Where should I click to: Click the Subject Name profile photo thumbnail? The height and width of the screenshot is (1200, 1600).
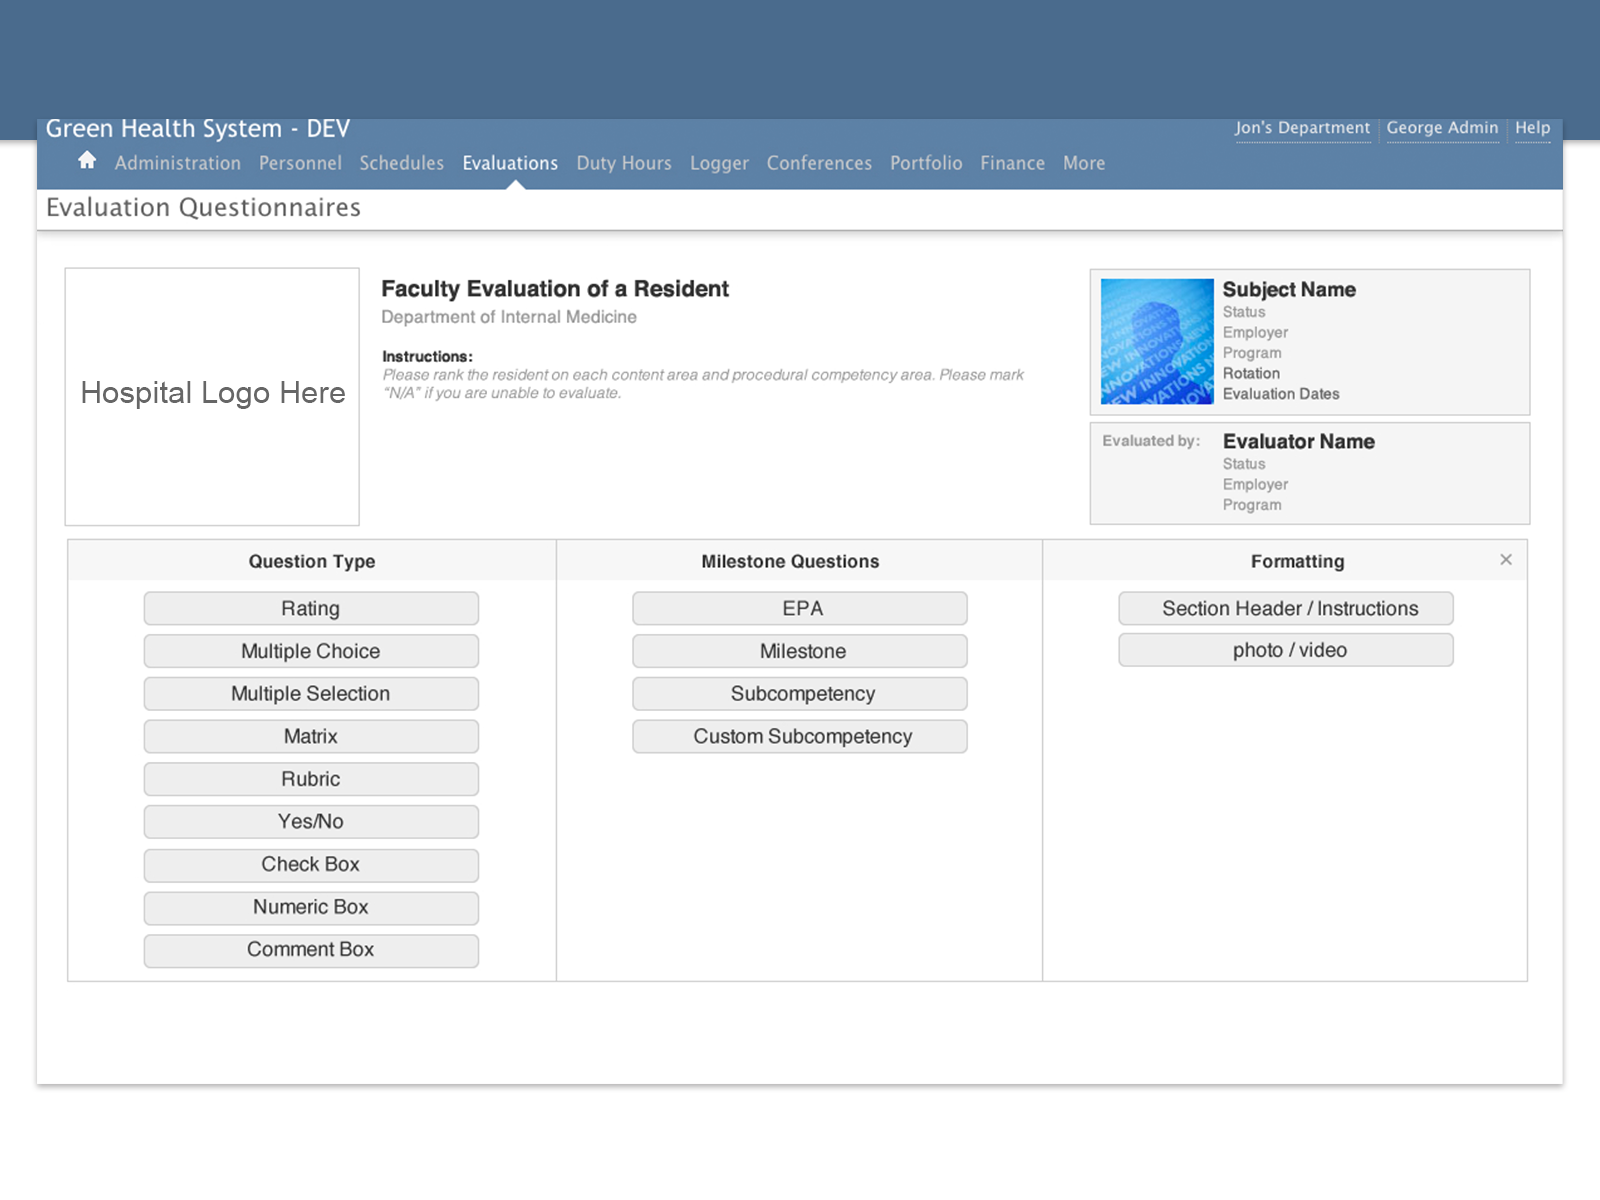point(1155,342)
